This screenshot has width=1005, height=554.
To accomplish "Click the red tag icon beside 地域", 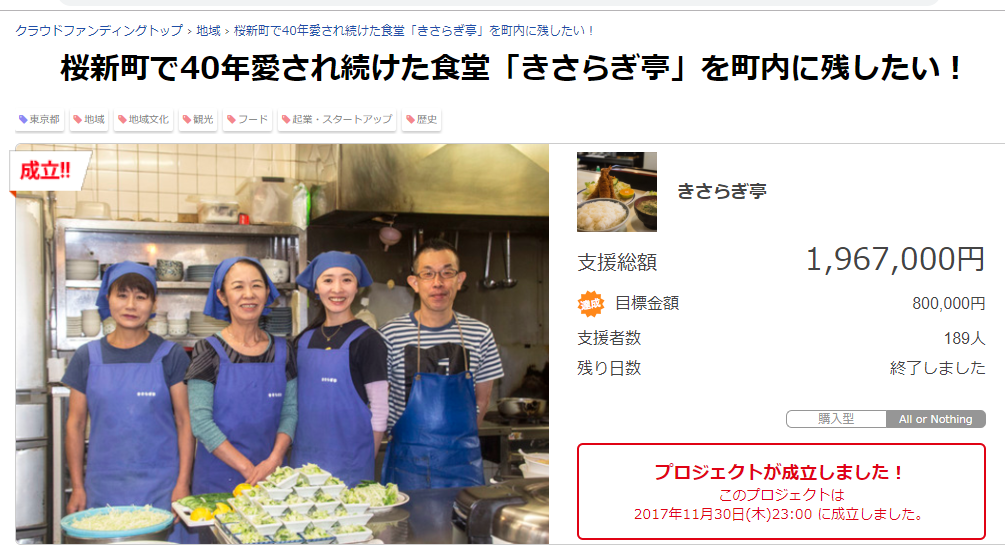I will pos(78,119).
